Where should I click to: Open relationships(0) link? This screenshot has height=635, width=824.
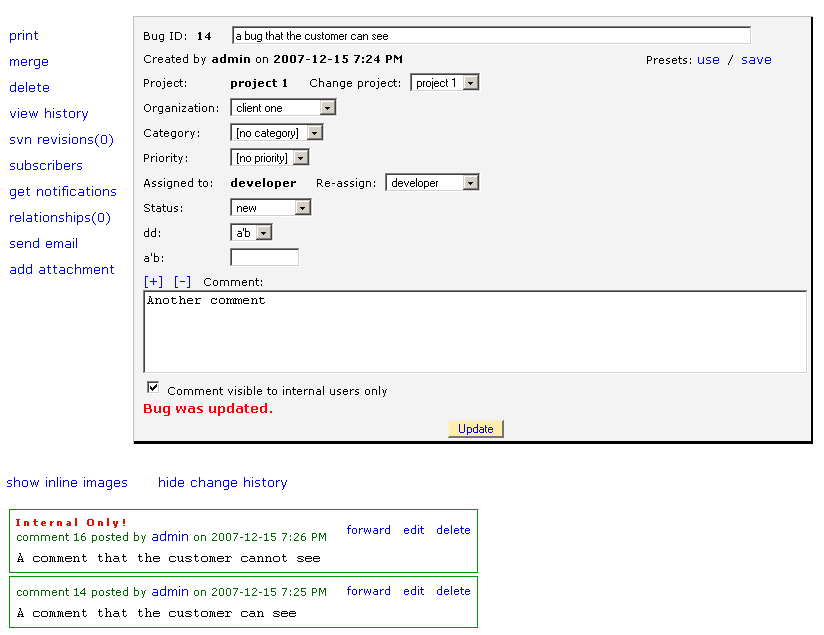(x=60, y=218)
